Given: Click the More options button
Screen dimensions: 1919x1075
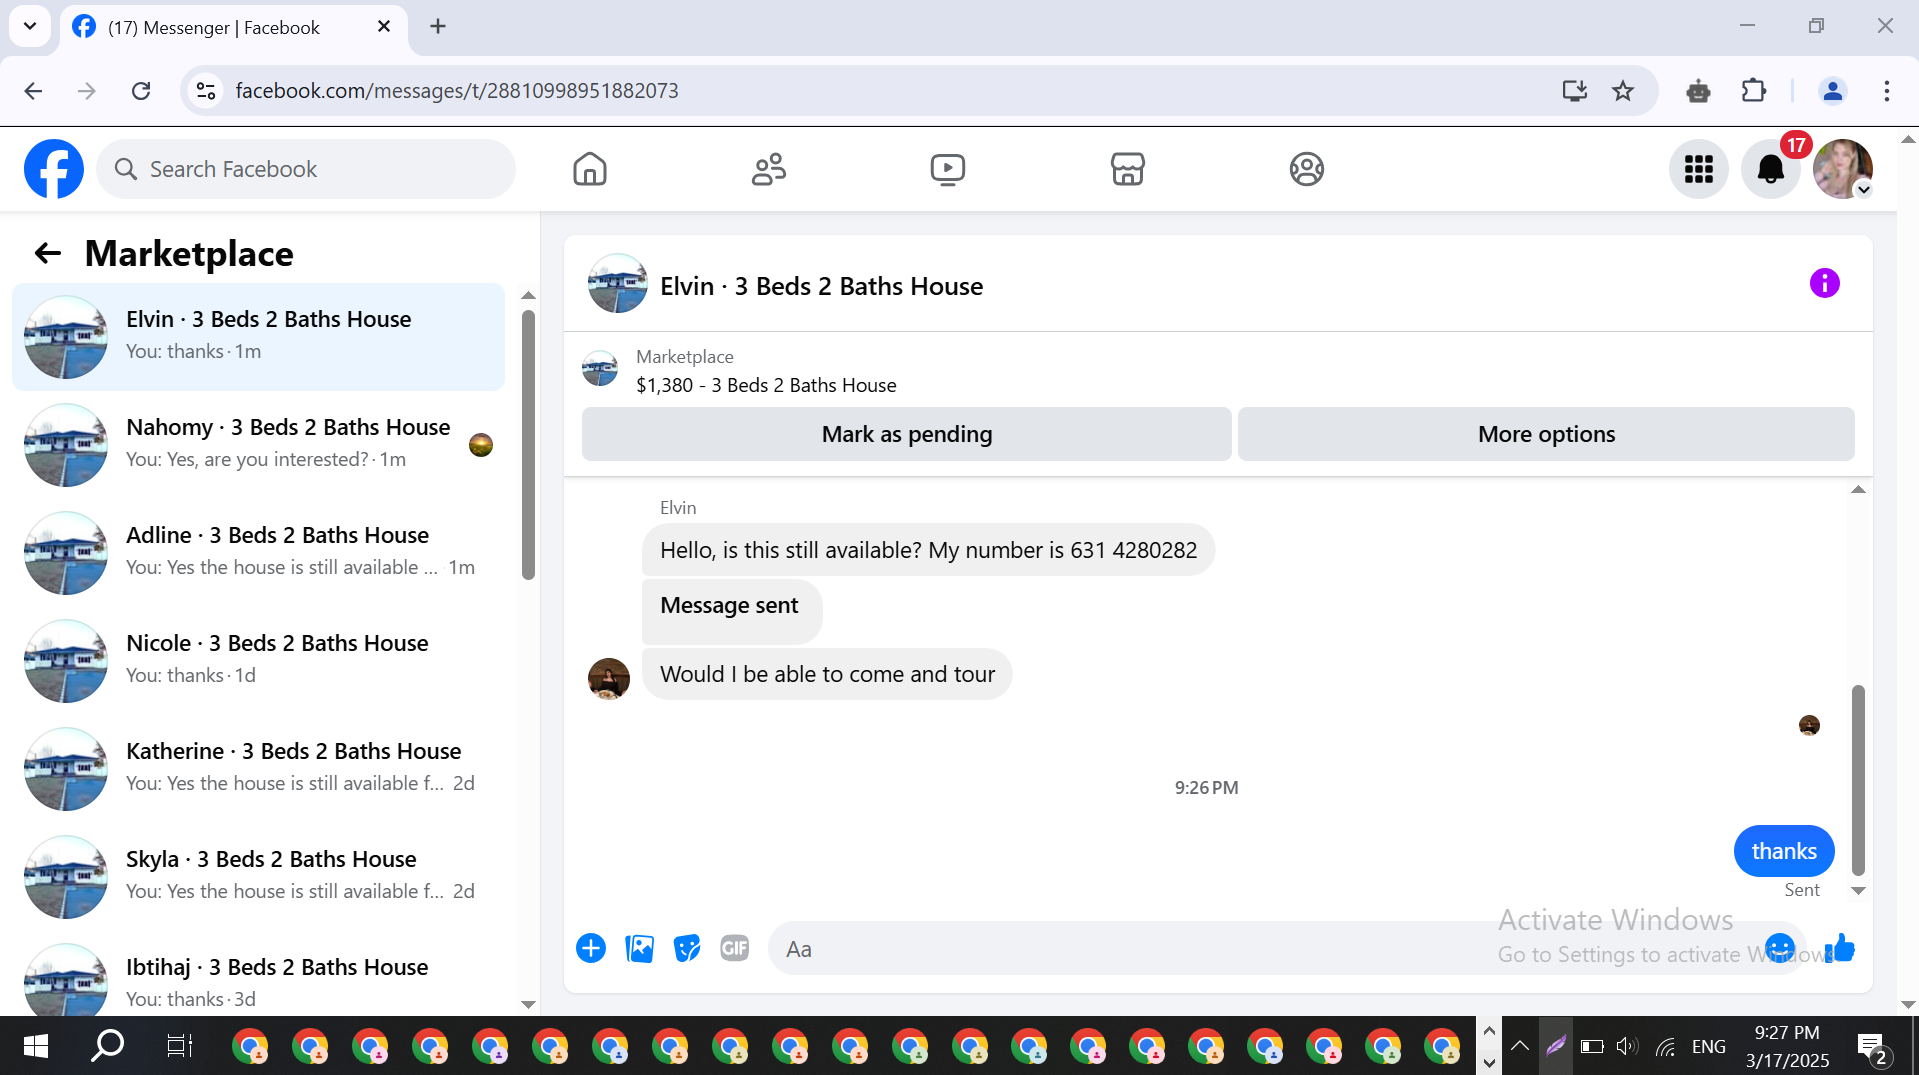Looking at the screenshot, I should tap(1546, 434).
